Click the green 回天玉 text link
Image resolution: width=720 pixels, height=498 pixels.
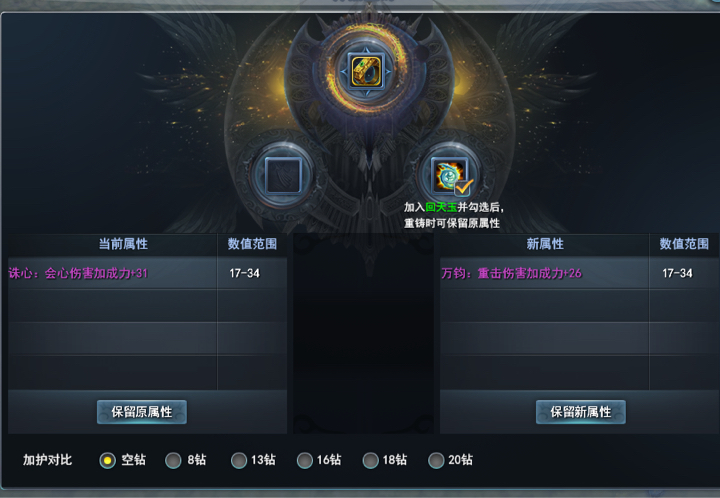point(441,207)
